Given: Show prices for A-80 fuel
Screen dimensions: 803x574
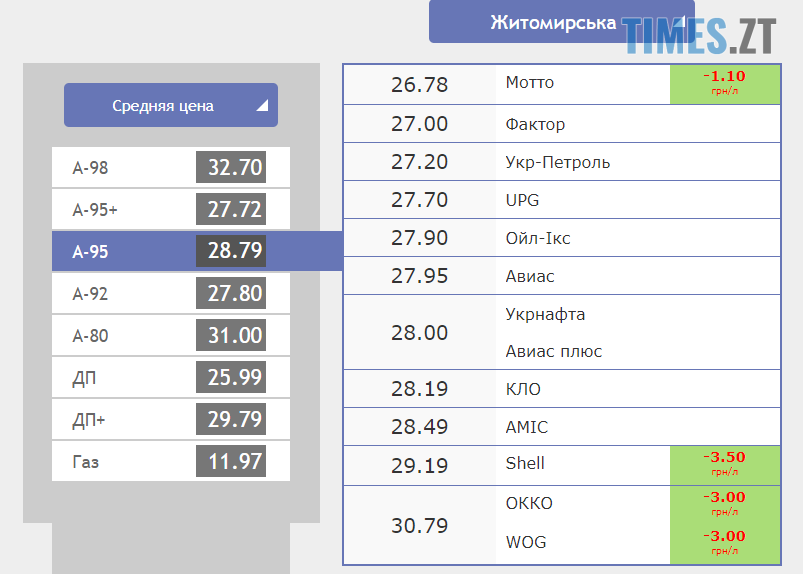Looking at the screenshot, I should point(170,335).
